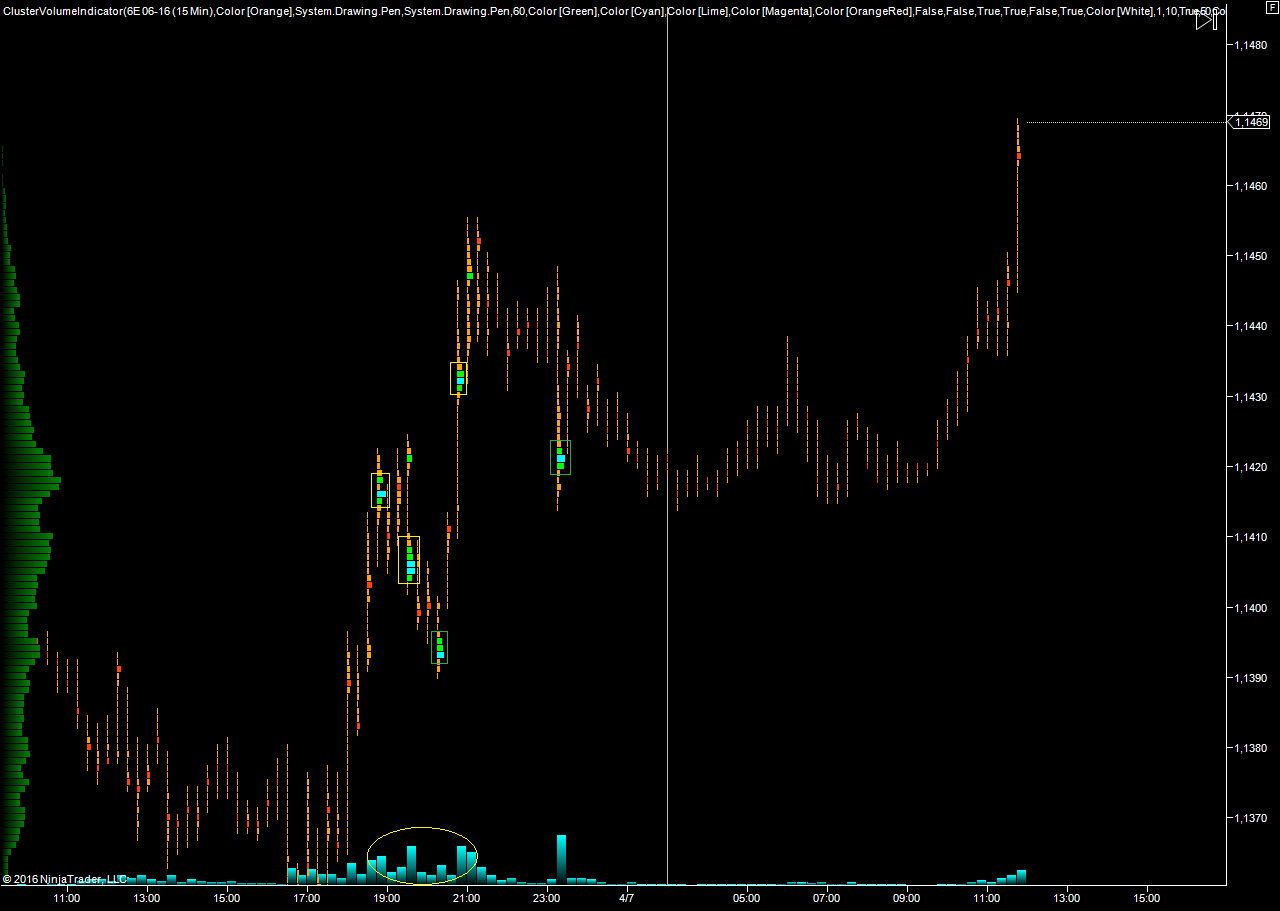This screenshot has height=911, width=1280.
Task: Click the 1,1420 price axis label
Action: click(1250, 467)
